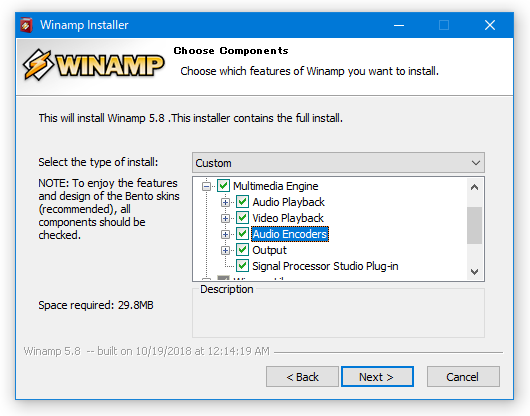Screen dimensions: 530x416
Task: Expand the Output node
Action: [225, 250]
